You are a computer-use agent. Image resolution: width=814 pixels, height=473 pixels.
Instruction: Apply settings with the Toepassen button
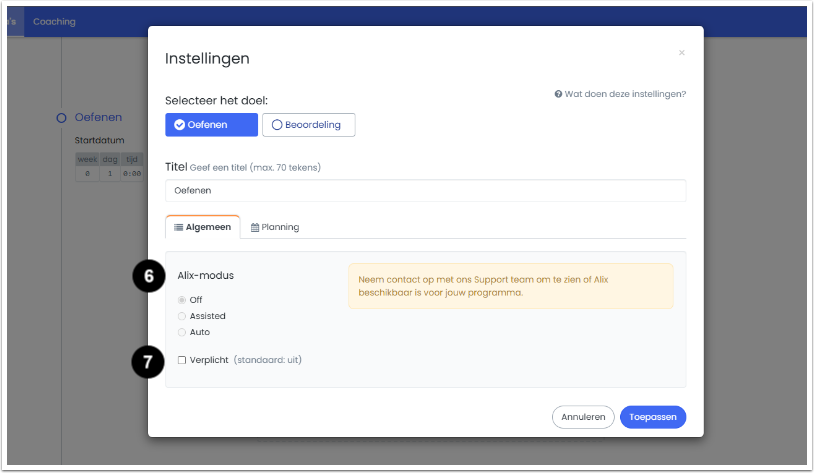[653, 417]
